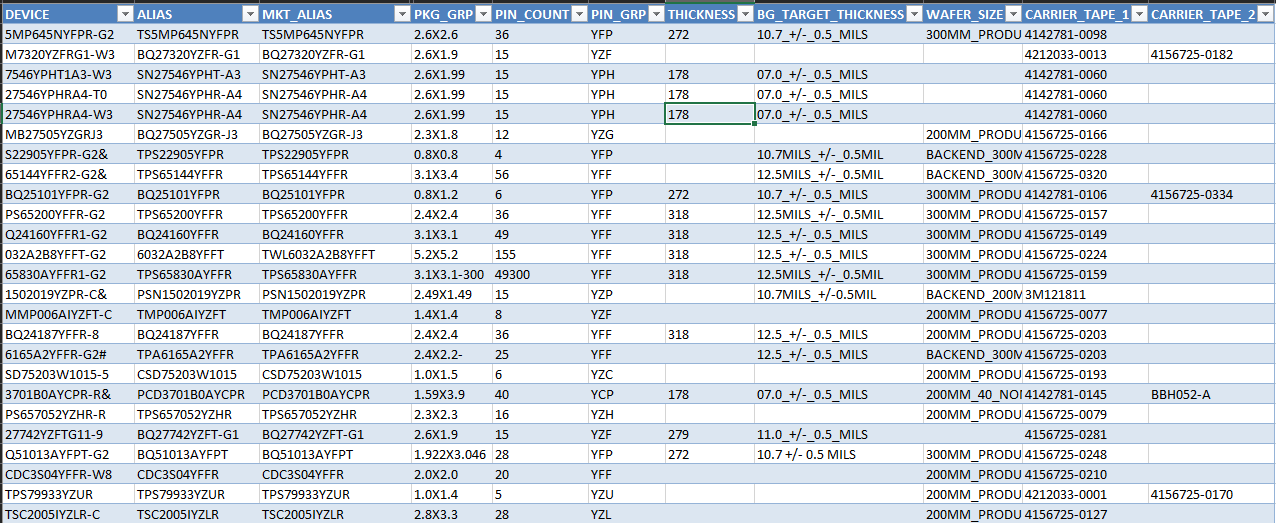Click carrier tape 2 value BBH052-A
The height and width of the screenshot is (523, 1276).
pos(1211,394)
